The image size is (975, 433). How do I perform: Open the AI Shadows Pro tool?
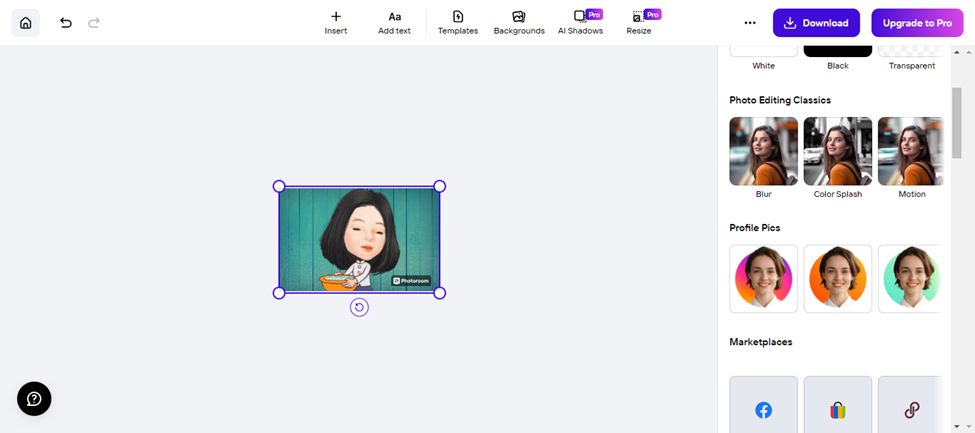click(581, 23)
